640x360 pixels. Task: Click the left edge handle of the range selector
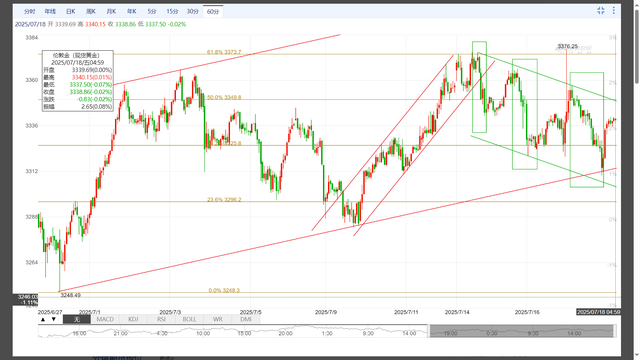(429, 331)
